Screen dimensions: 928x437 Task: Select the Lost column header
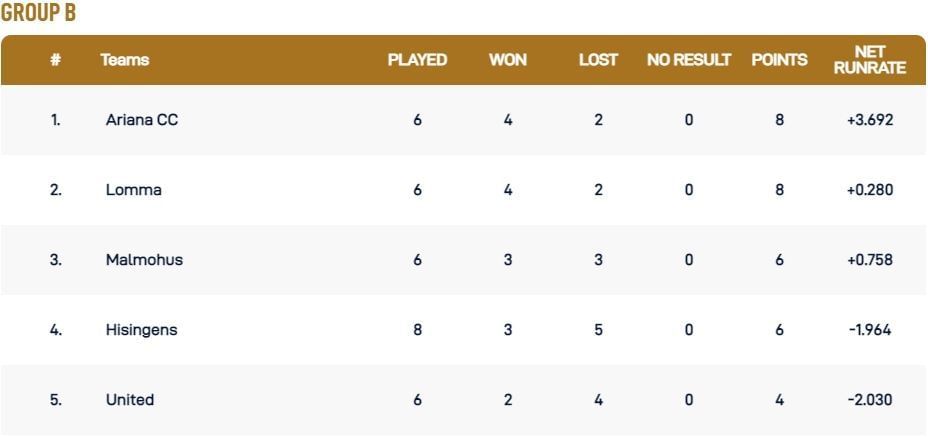pos(598,60)
